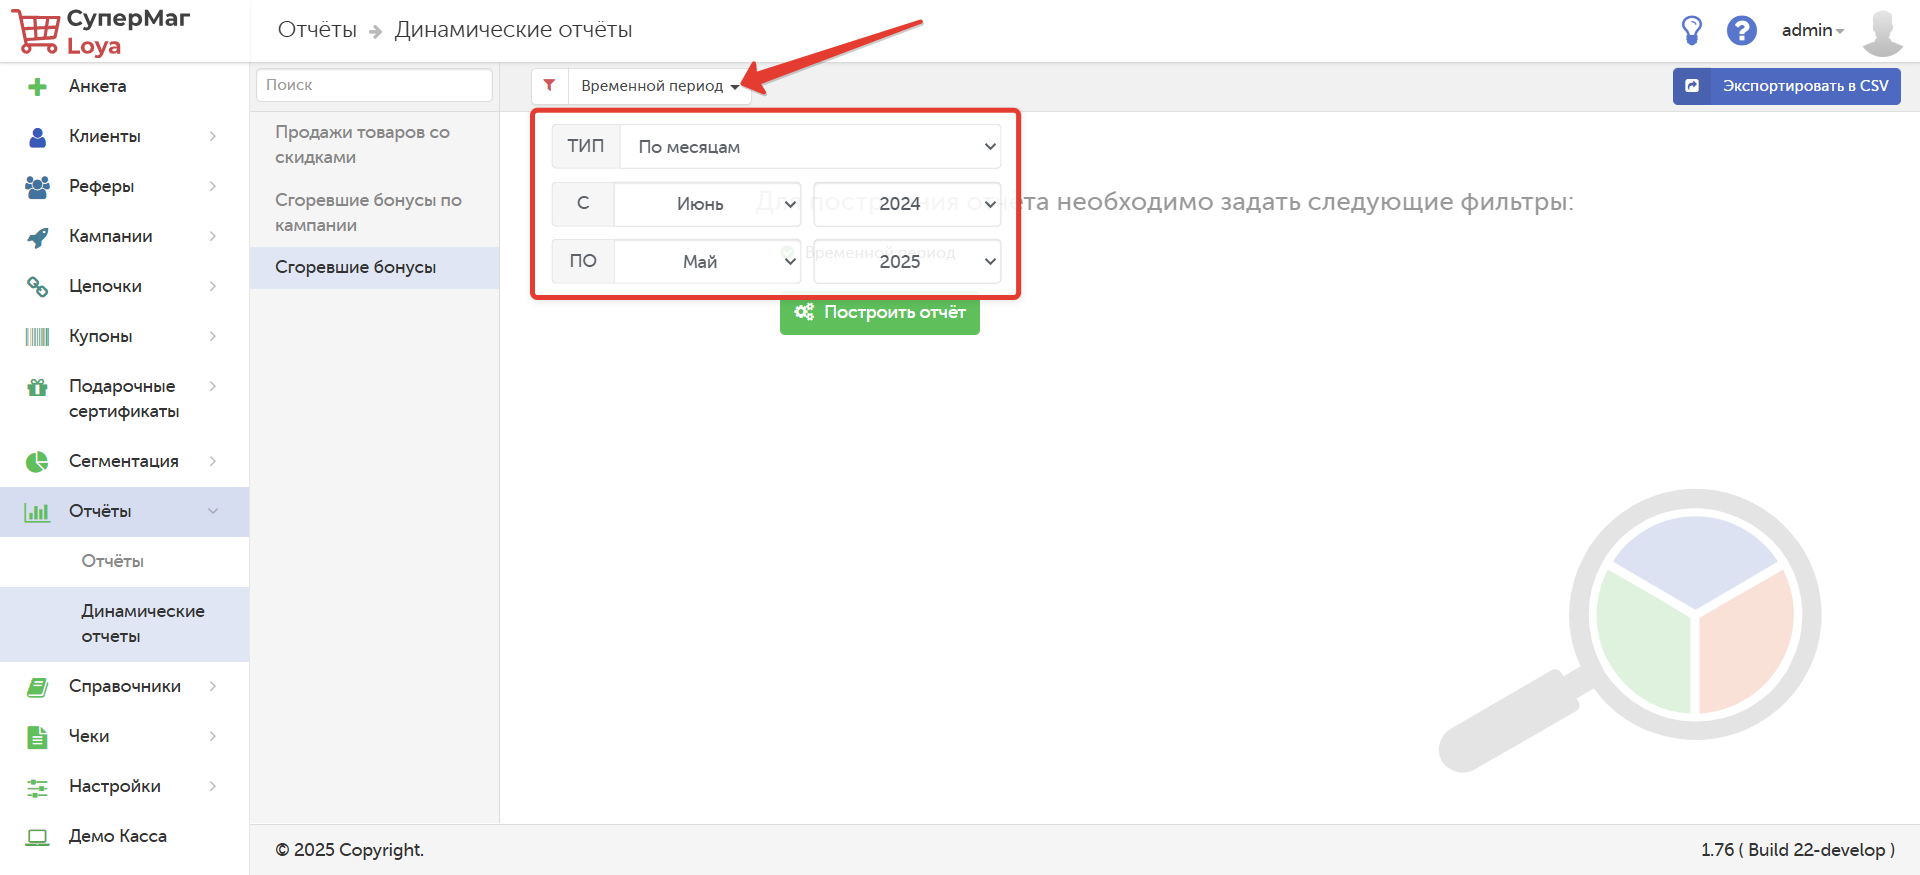Focus the Поиск search field
Viewport: 1920px width, 875px height.
[x=374, y=85]
